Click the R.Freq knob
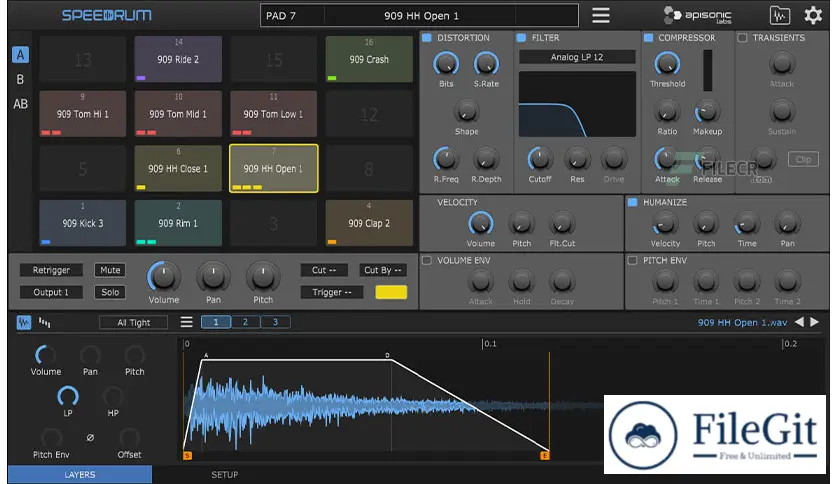 tap(446, 159)
